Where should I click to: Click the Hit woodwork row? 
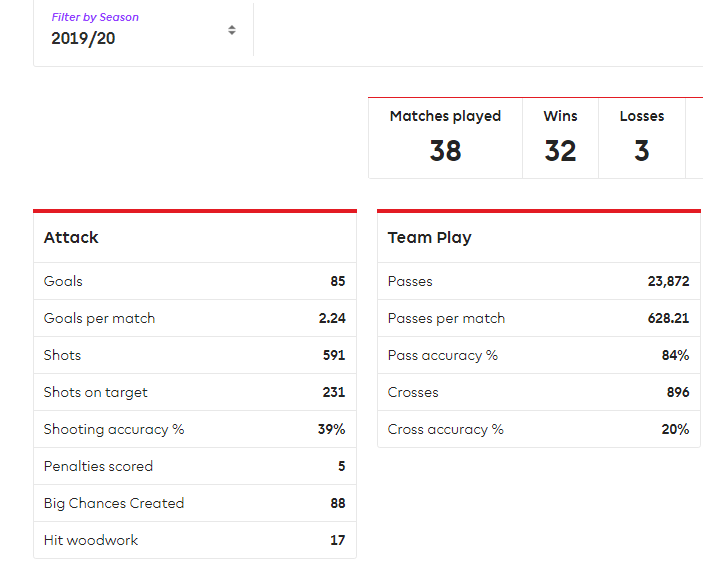194,541
